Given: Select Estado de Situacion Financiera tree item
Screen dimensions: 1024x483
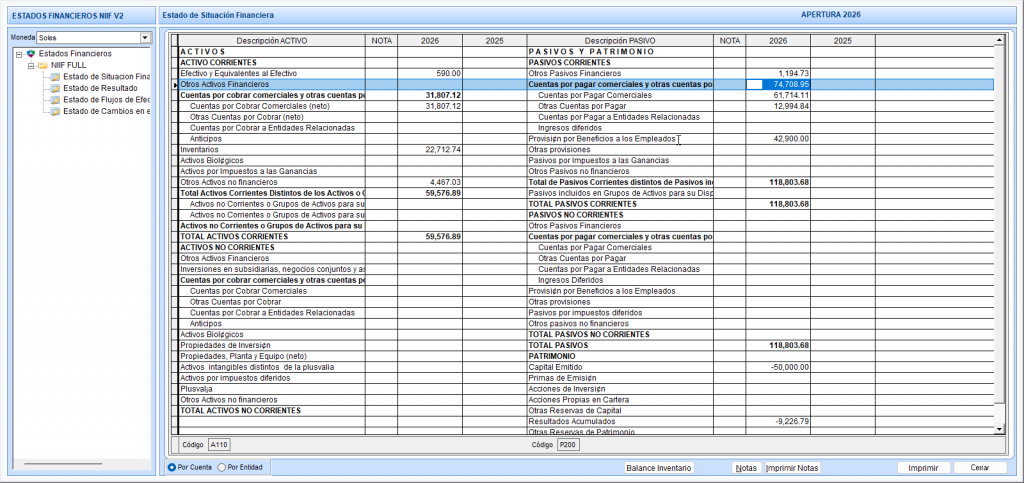Looking at the screenshot, I should pos(106,77).
